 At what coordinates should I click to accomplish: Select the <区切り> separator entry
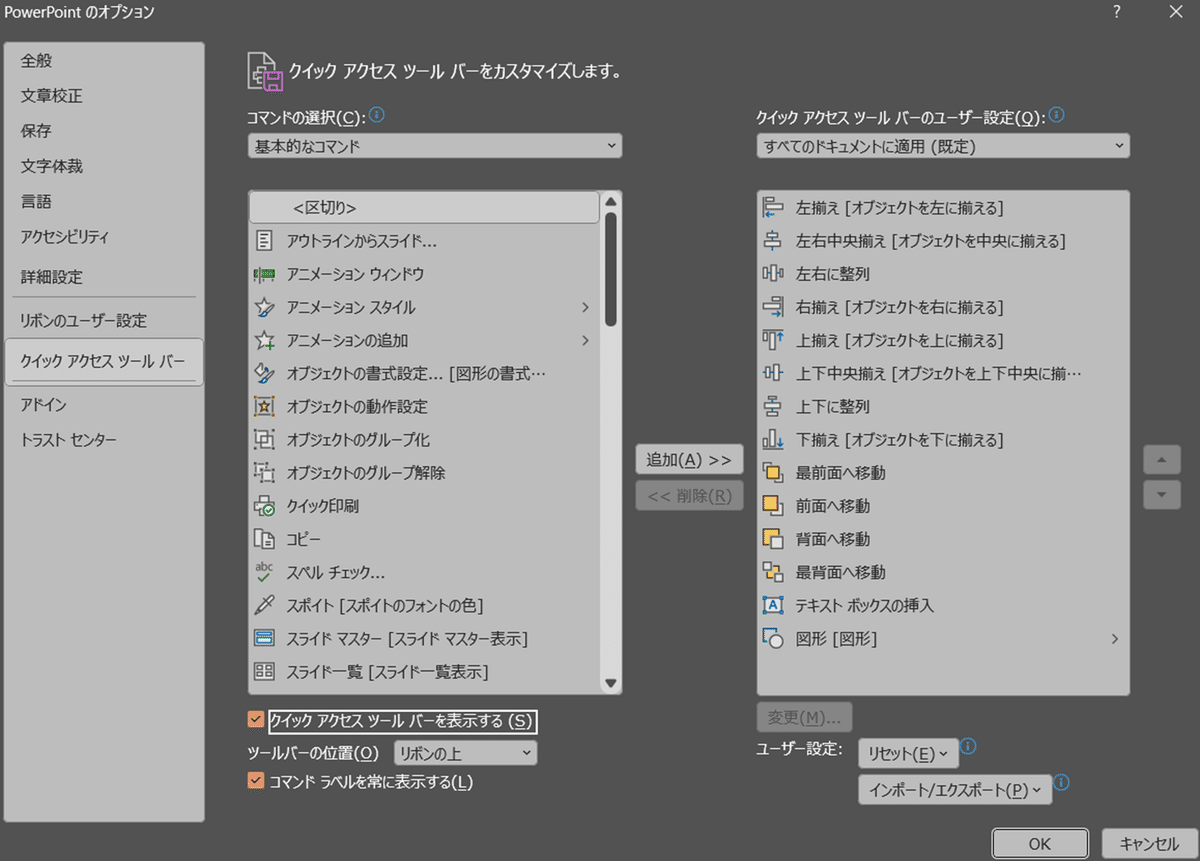pyautogui.click(x=424, y=208)
